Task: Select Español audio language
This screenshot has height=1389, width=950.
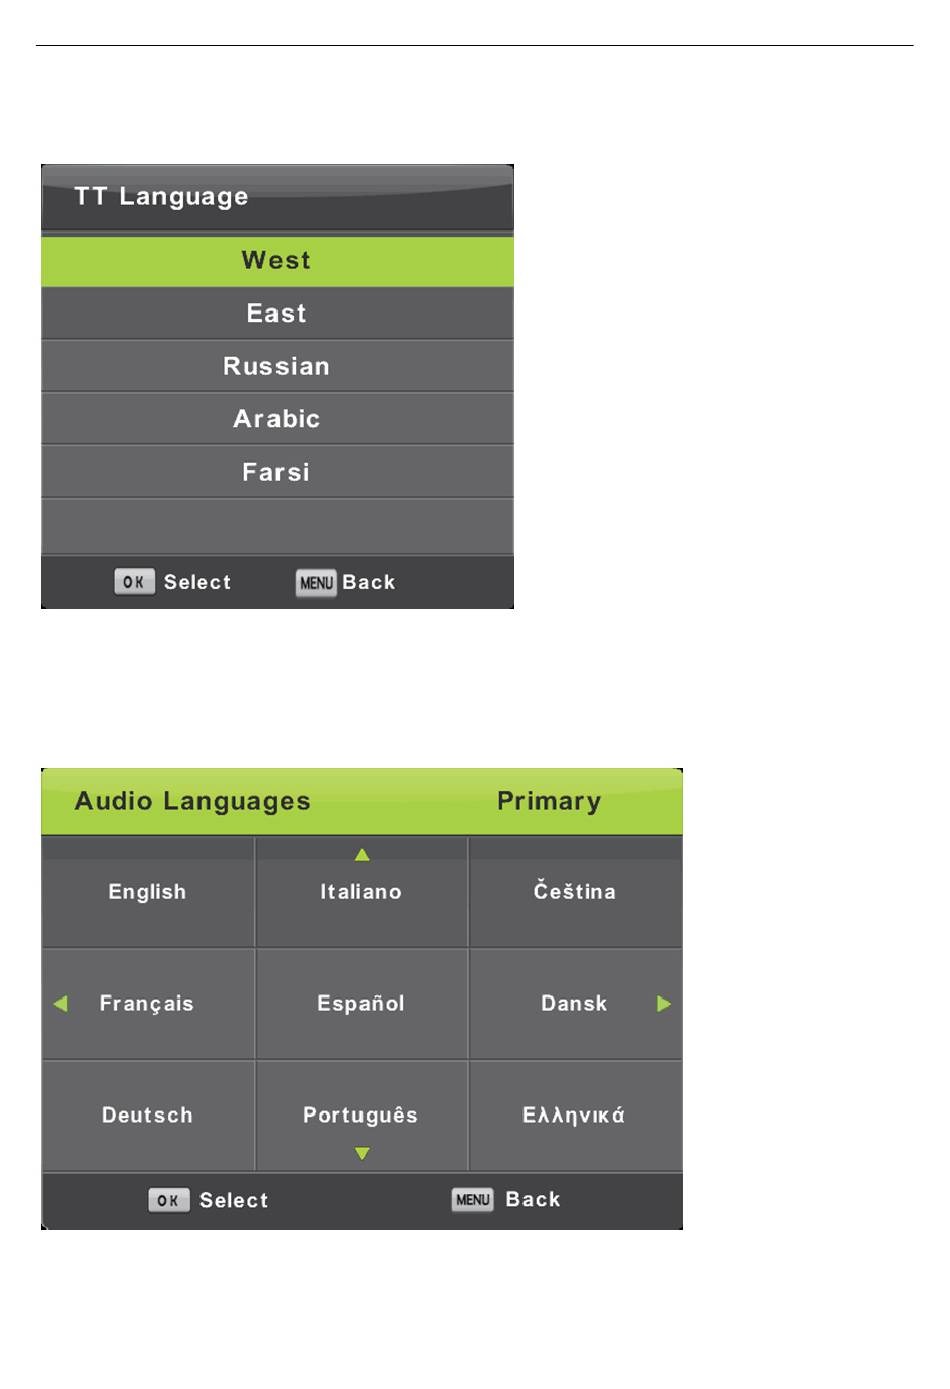Action: (361, 1004)
